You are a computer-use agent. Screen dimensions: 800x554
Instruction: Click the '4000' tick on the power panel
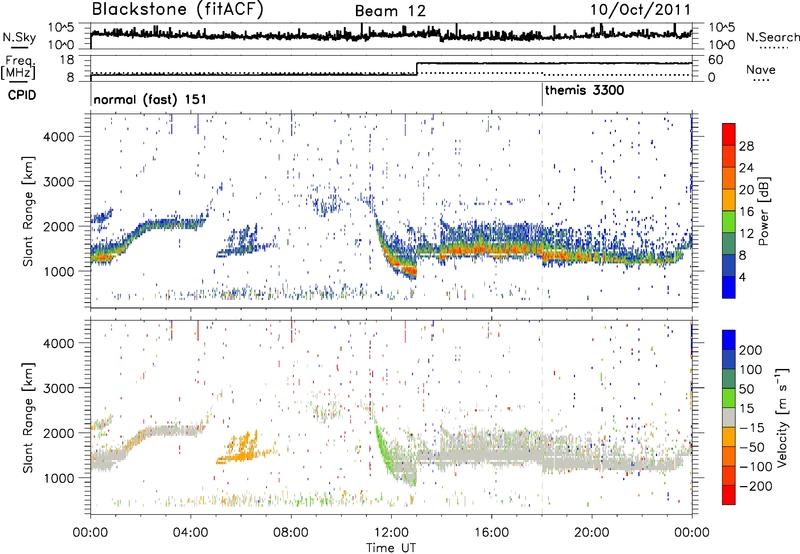click(59, 137)
